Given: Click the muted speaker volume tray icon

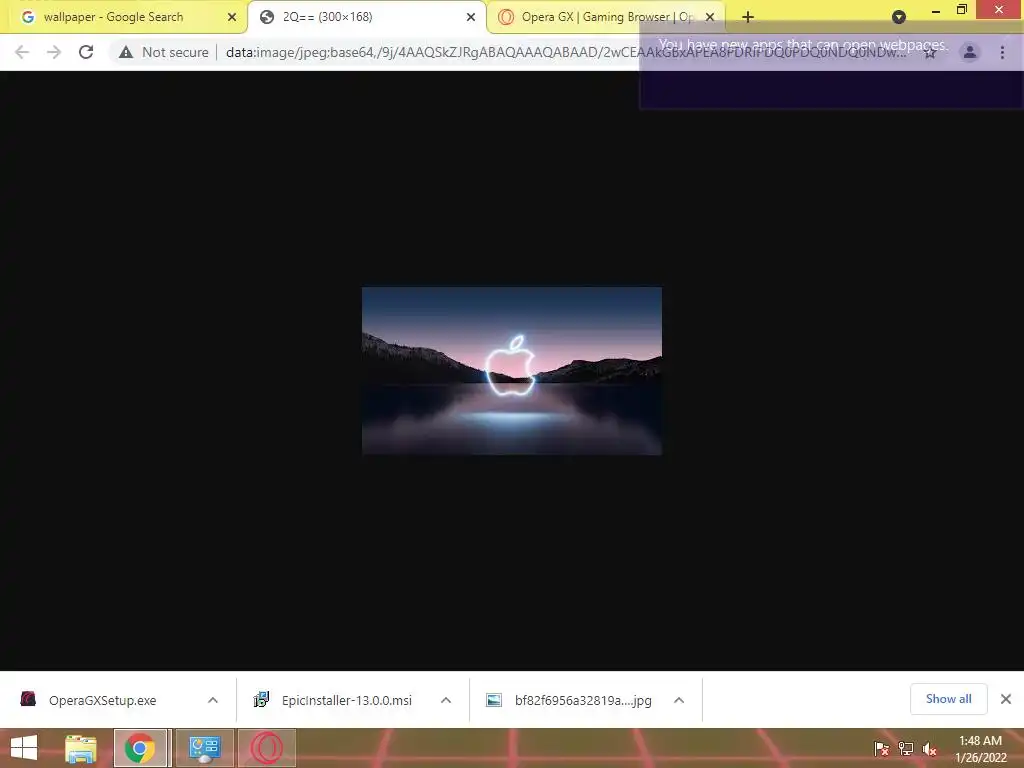Looking at the screenshot, I should (929, 749).
